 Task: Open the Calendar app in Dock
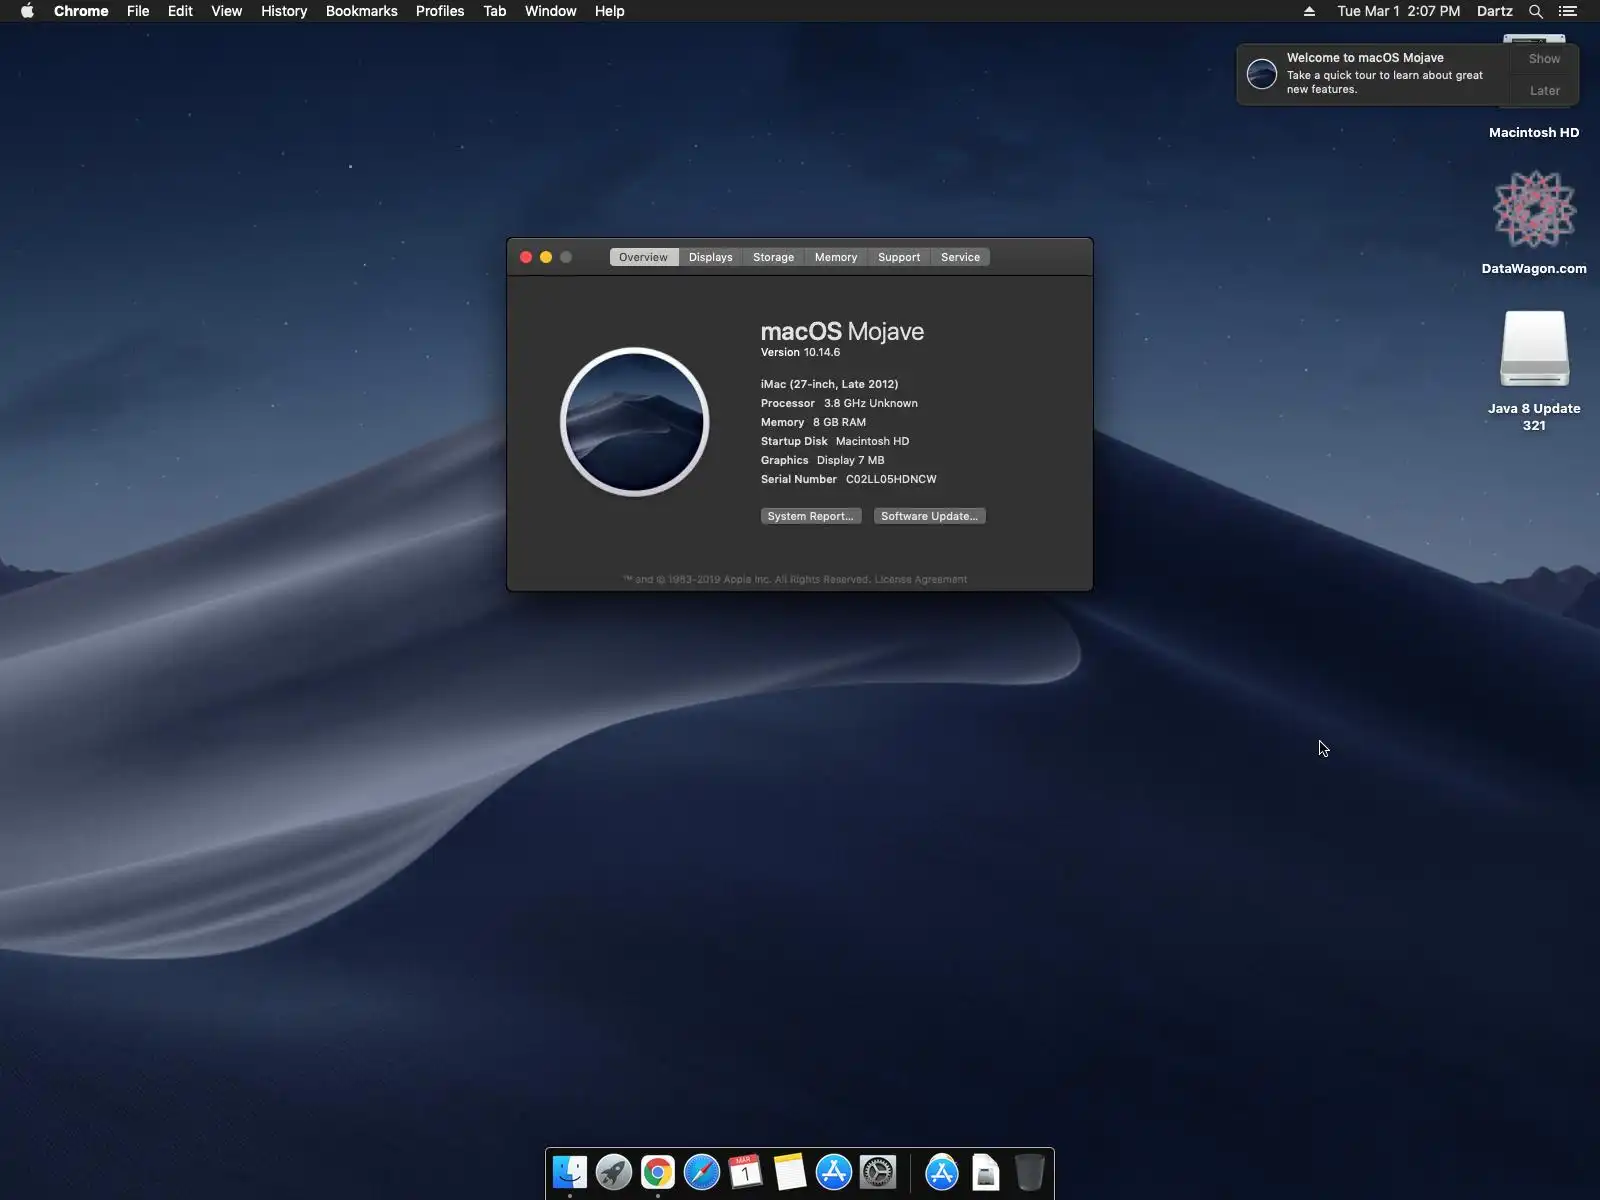[746, 1172]
